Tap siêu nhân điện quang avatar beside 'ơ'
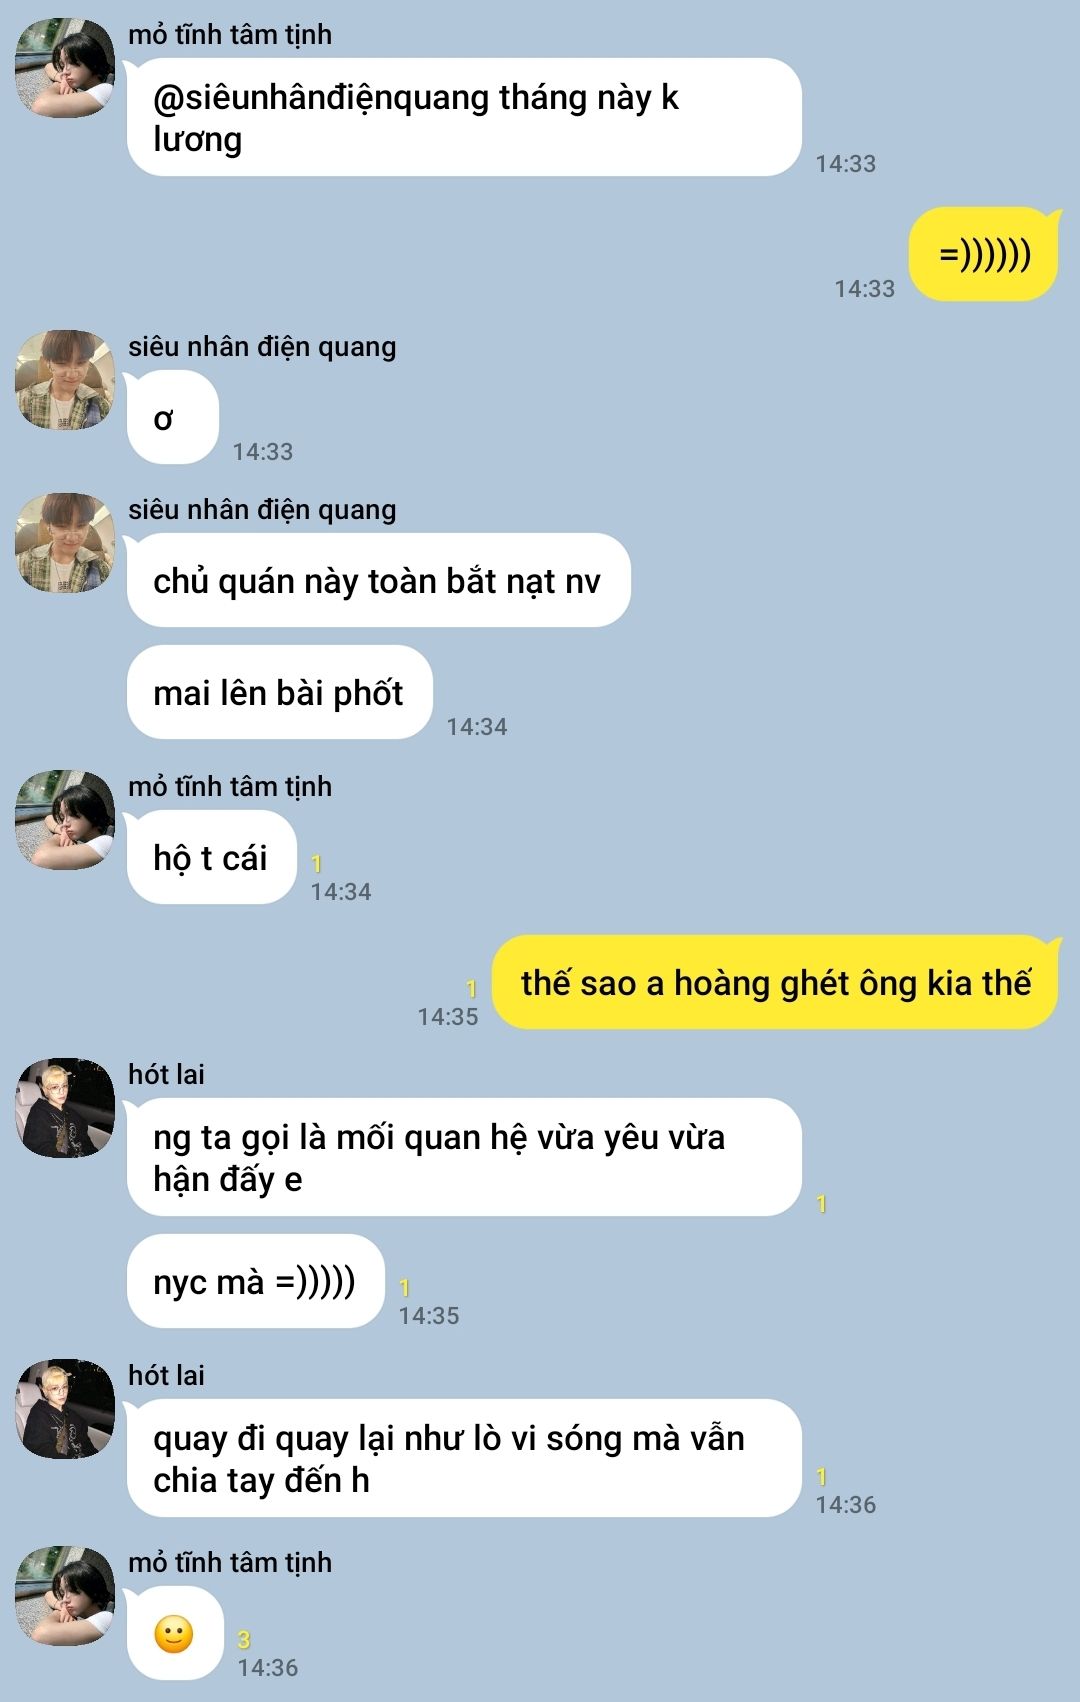1080x1702 pixels. [x=65, y=380]
